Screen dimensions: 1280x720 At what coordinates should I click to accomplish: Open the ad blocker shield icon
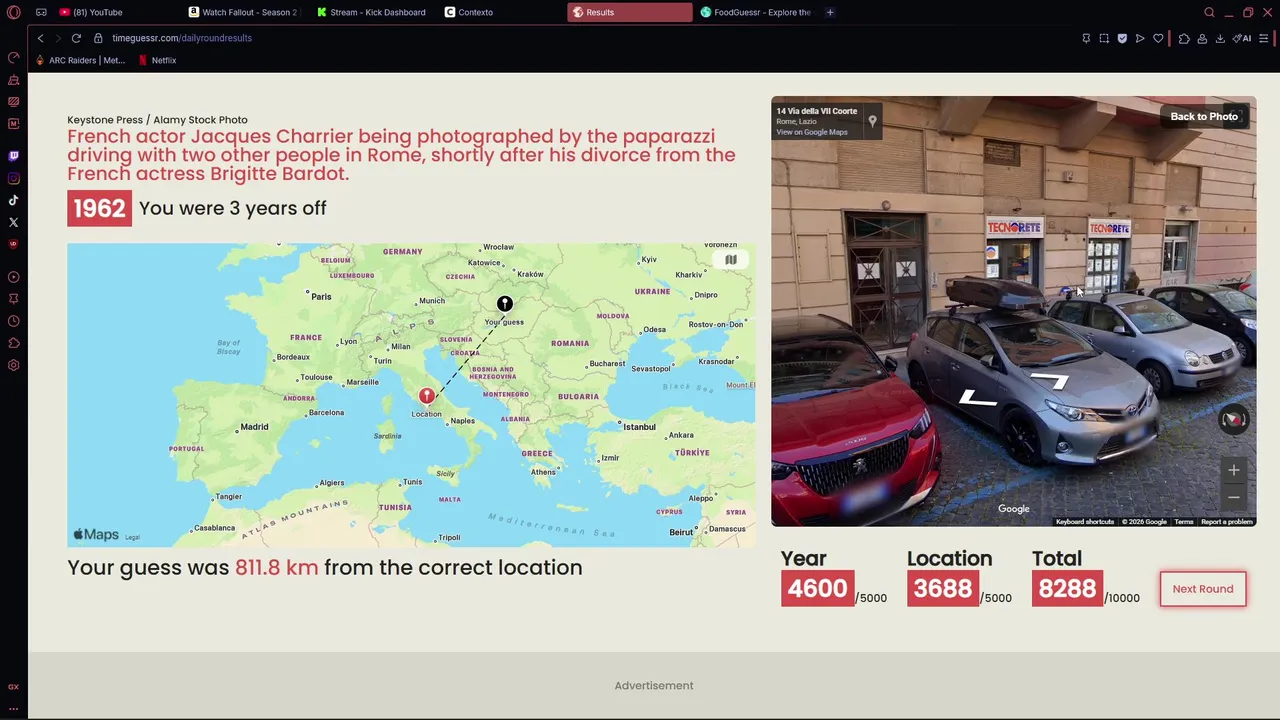tap(1122, 38)
